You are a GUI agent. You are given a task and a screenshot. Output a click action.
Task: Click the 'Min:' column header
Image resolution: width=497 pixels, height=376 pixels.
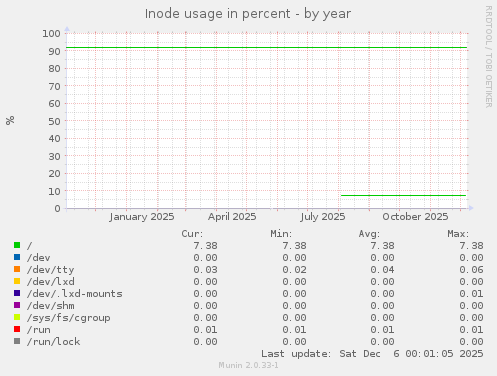coord(281,234)
